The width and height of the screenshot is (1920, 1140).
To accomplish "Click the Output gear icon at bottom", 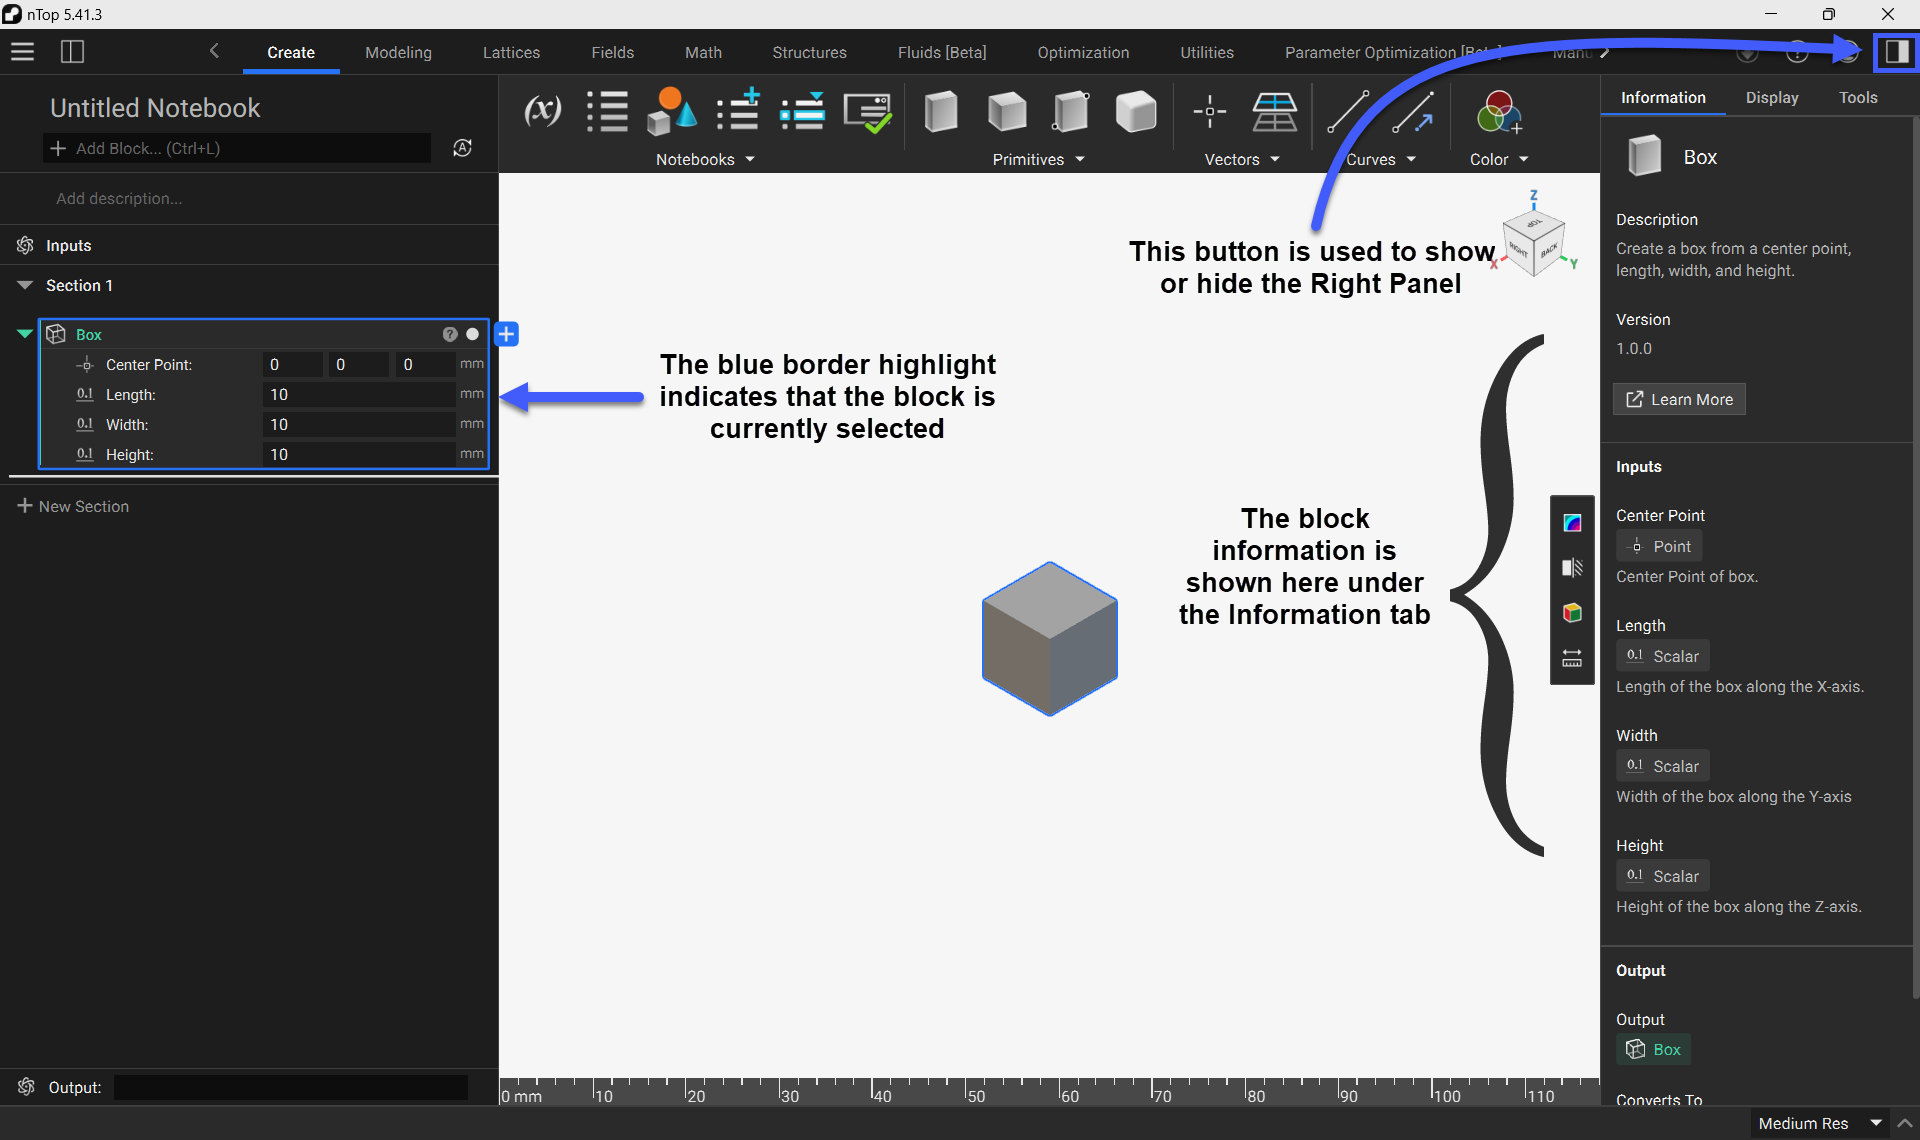I will 26,1087.
